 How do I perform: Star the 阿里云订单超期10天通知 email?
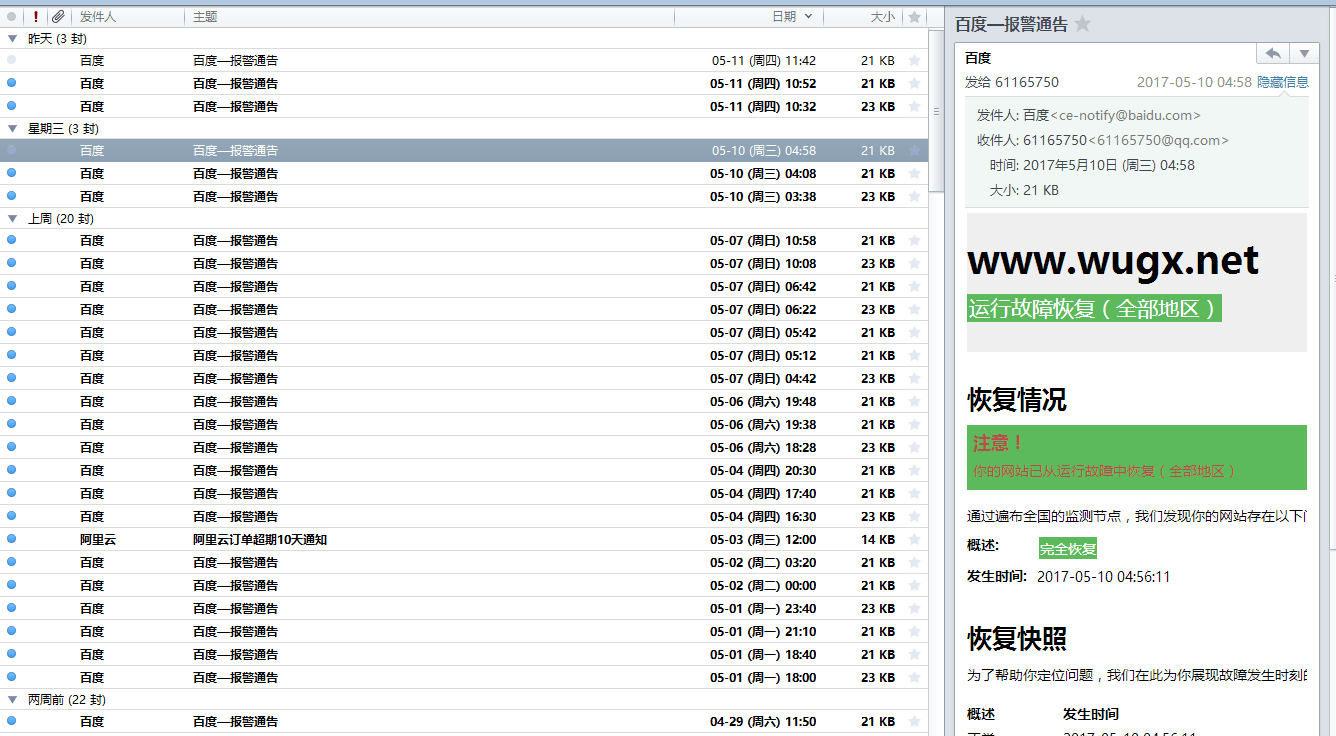click(x=914, y=539)
